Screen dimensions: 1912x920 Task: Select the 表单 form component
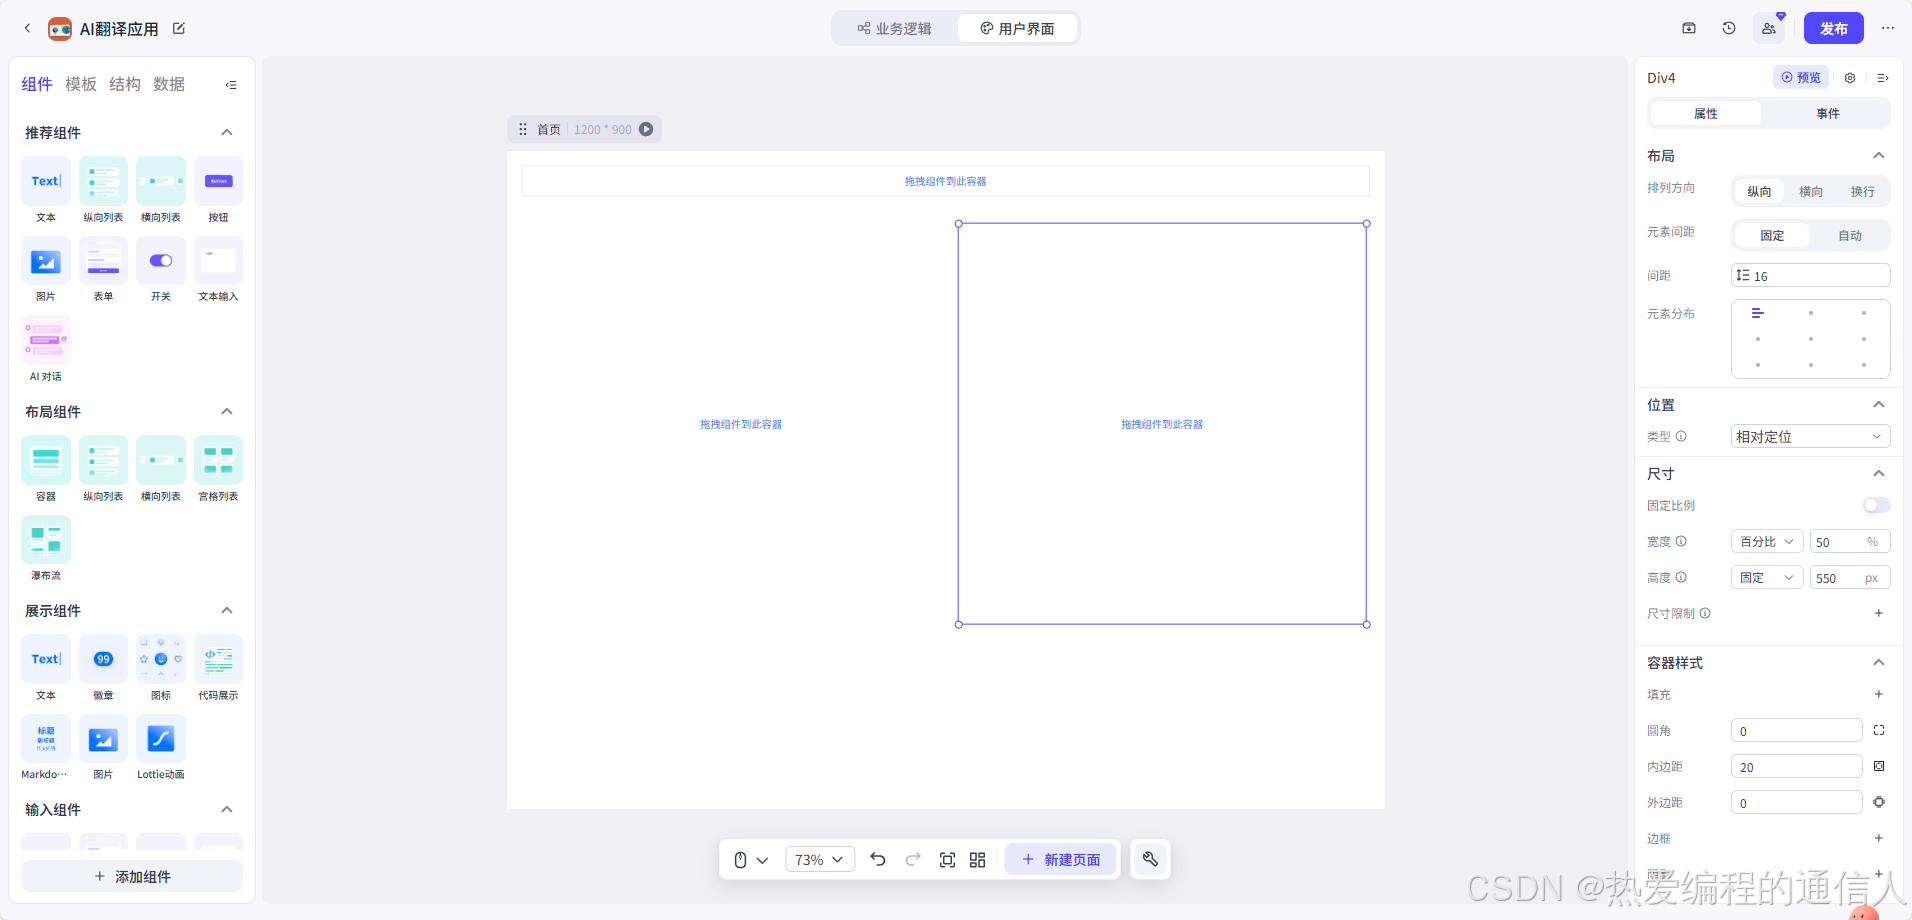pos(103,270)
